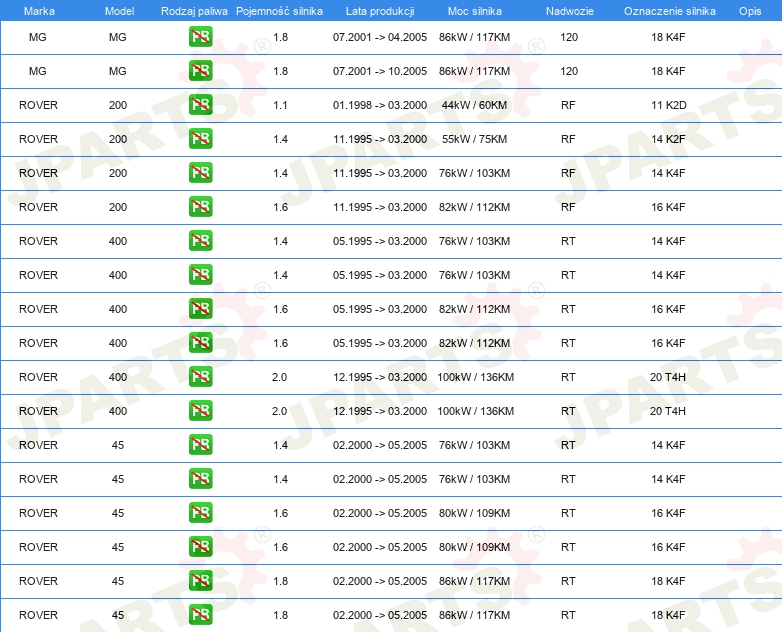This screenshot has width=782, height=632.
Task: Select capacity 1.4 in the 55kW / 75KM row
Action: [x=280, y=139]
